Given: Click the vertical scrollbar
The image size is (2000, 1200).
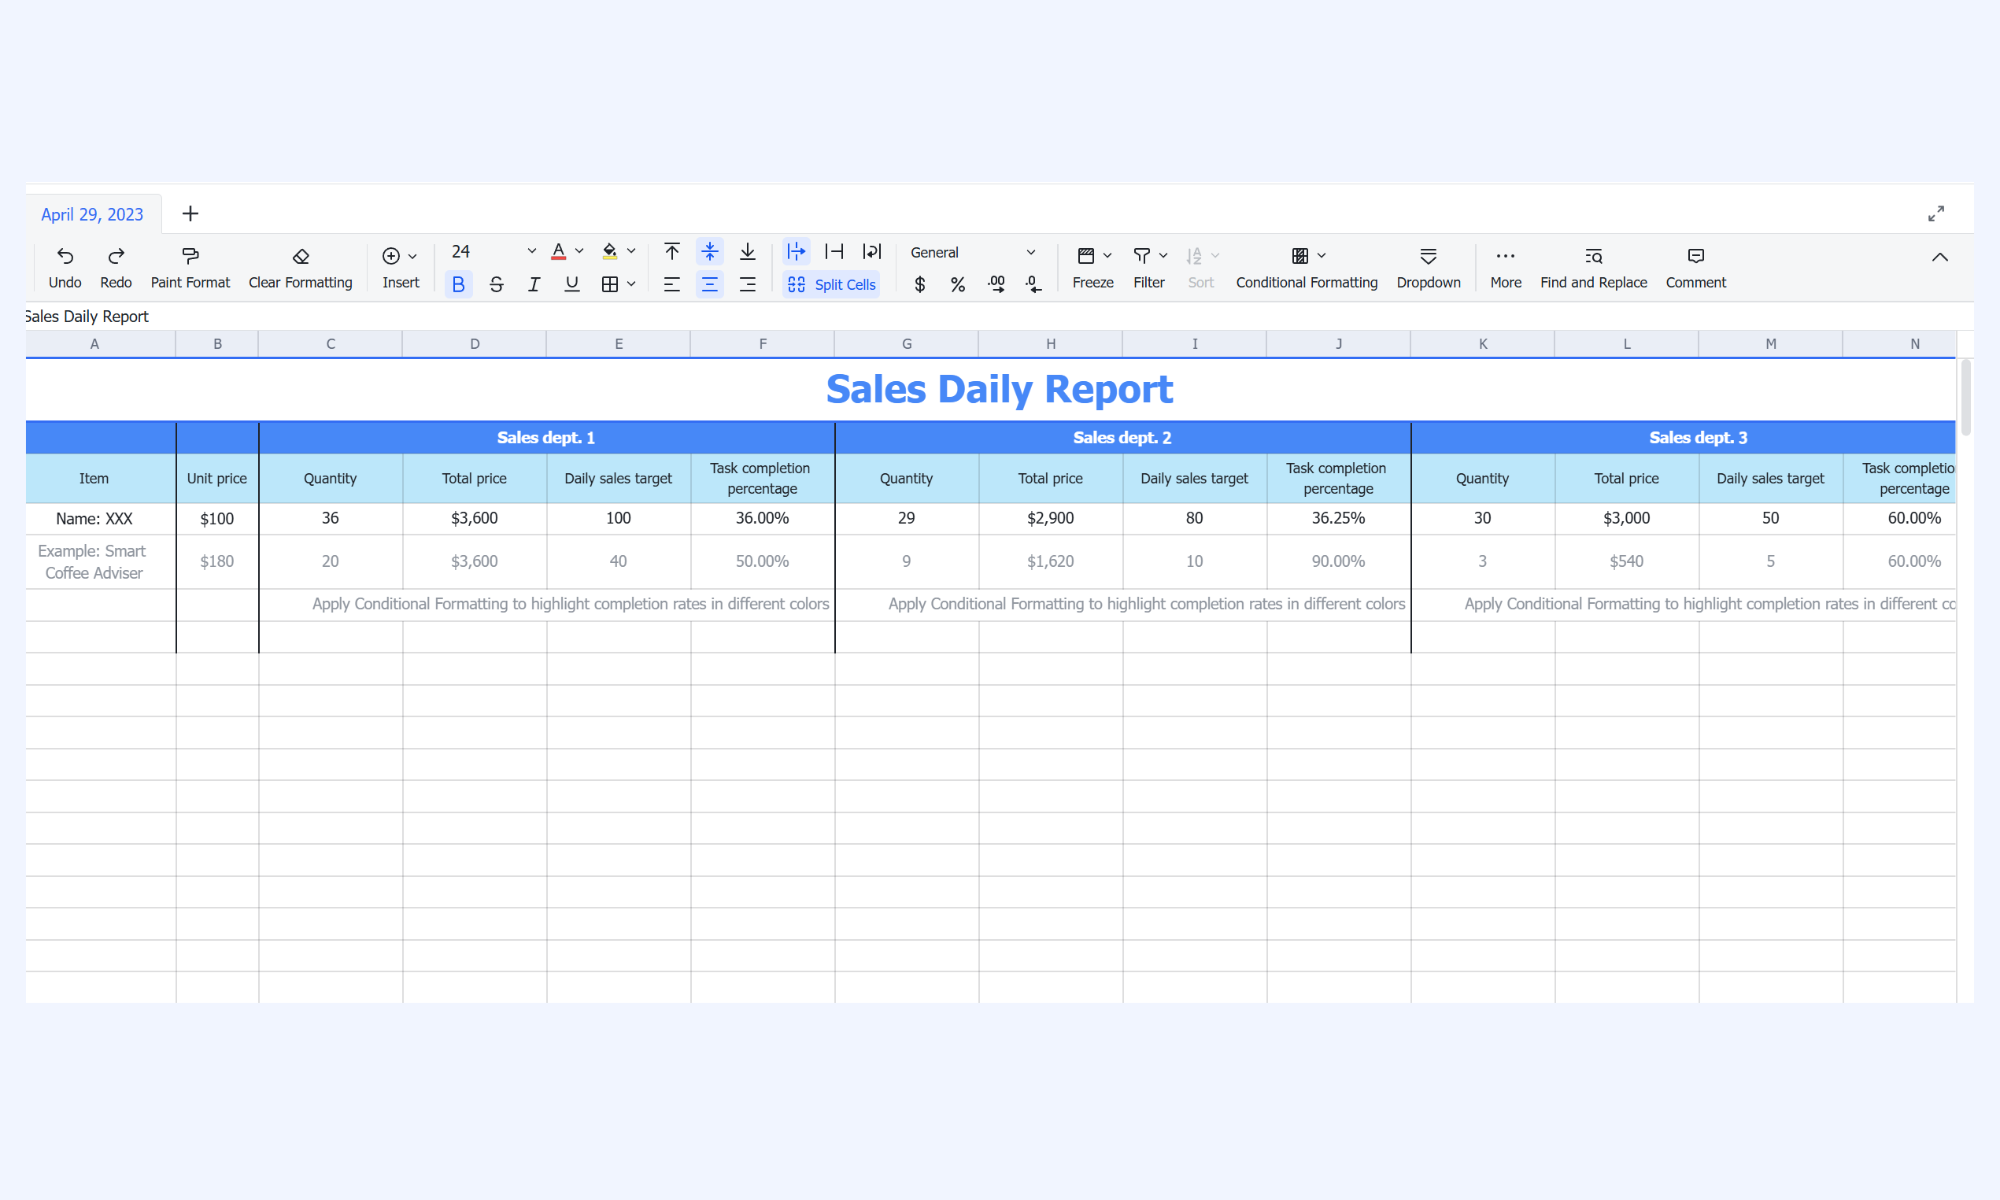Looking at the screenshot, I should pyautogui.click(x=1965, y=399).
